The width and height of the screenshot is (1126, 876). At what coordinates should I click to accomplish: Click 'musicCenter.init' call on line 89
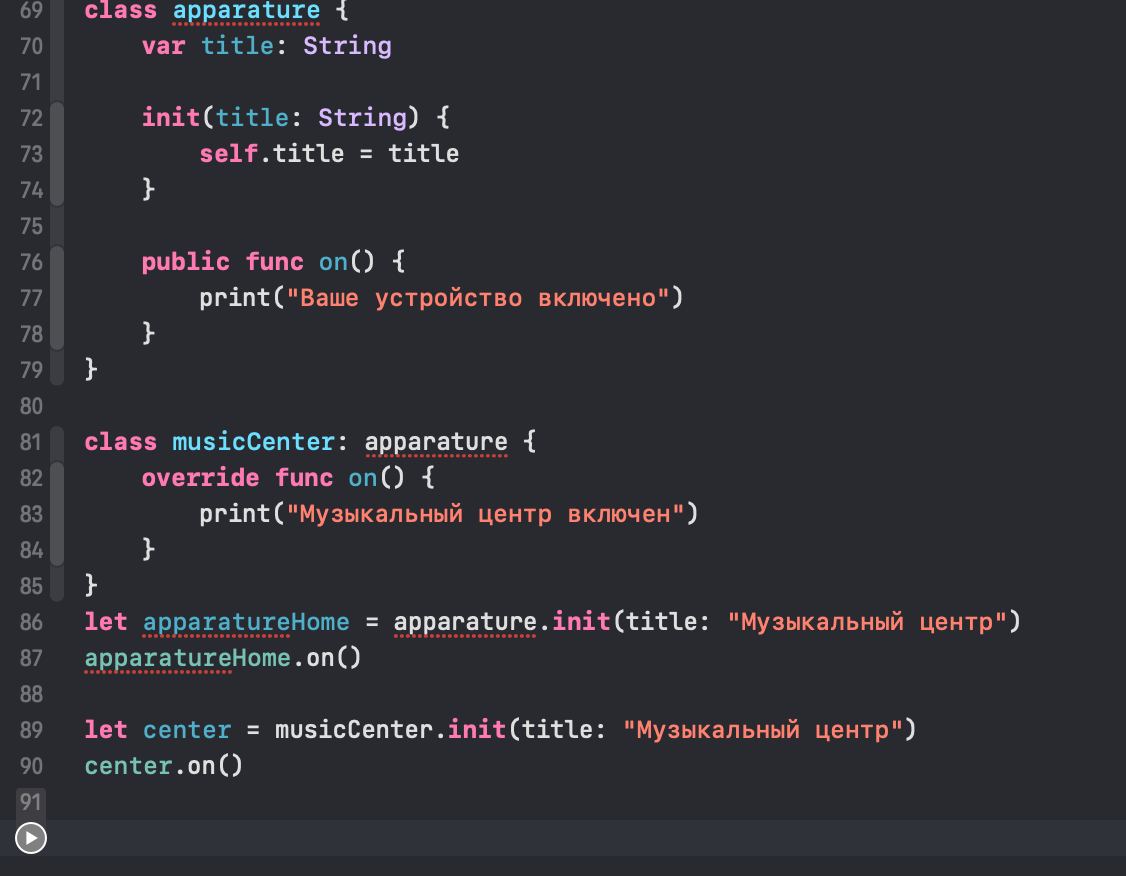pos(391,730)
